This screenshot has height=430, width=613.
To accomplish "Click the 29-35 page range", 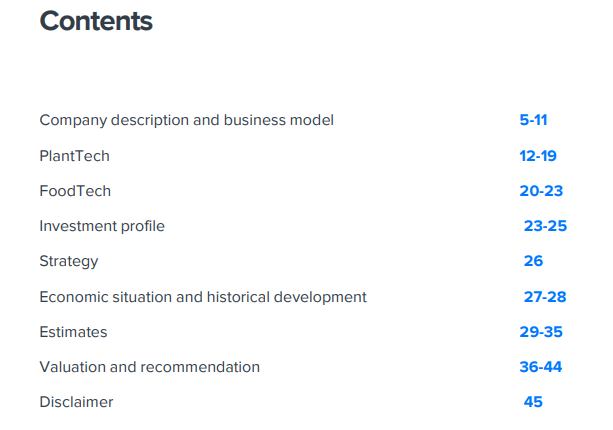I will coord(541,332).
